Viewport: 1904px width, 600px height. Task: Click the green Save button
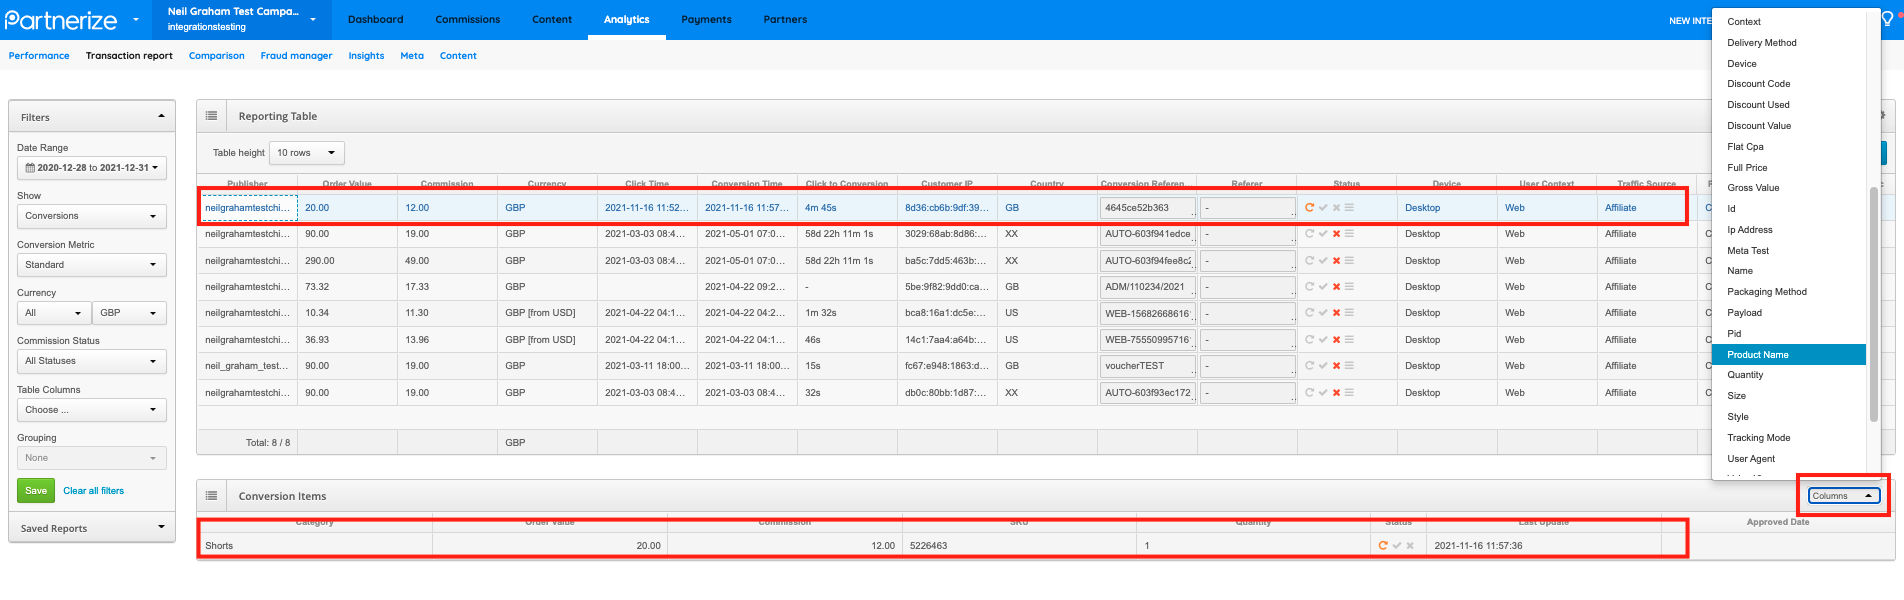click(36, 491)
